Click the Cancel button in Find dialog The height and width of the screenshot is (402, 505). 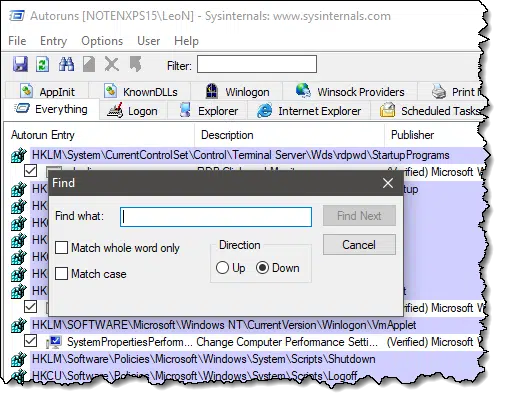click(x=359, y=245)
